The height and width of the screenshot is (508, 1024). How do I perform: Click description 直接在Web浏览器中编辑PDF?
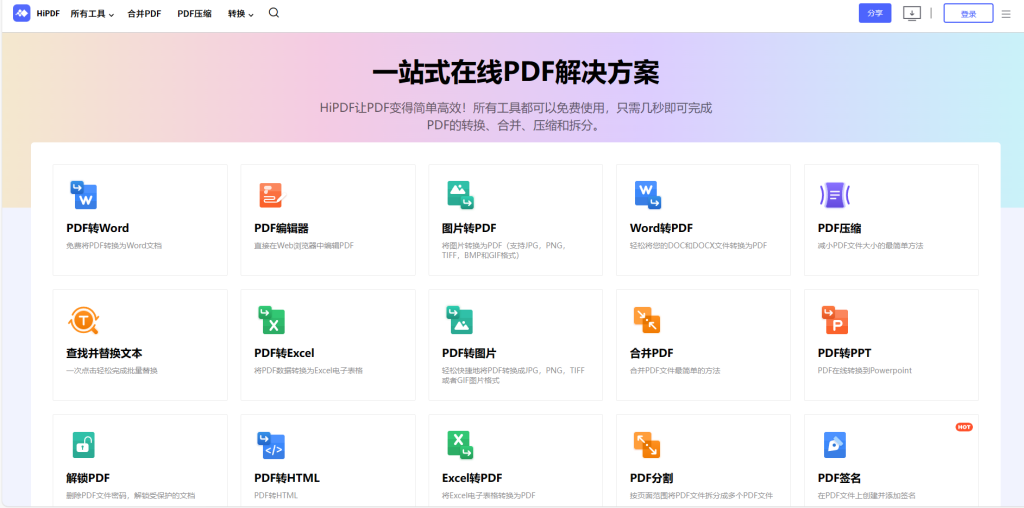(x=304, y=246)
